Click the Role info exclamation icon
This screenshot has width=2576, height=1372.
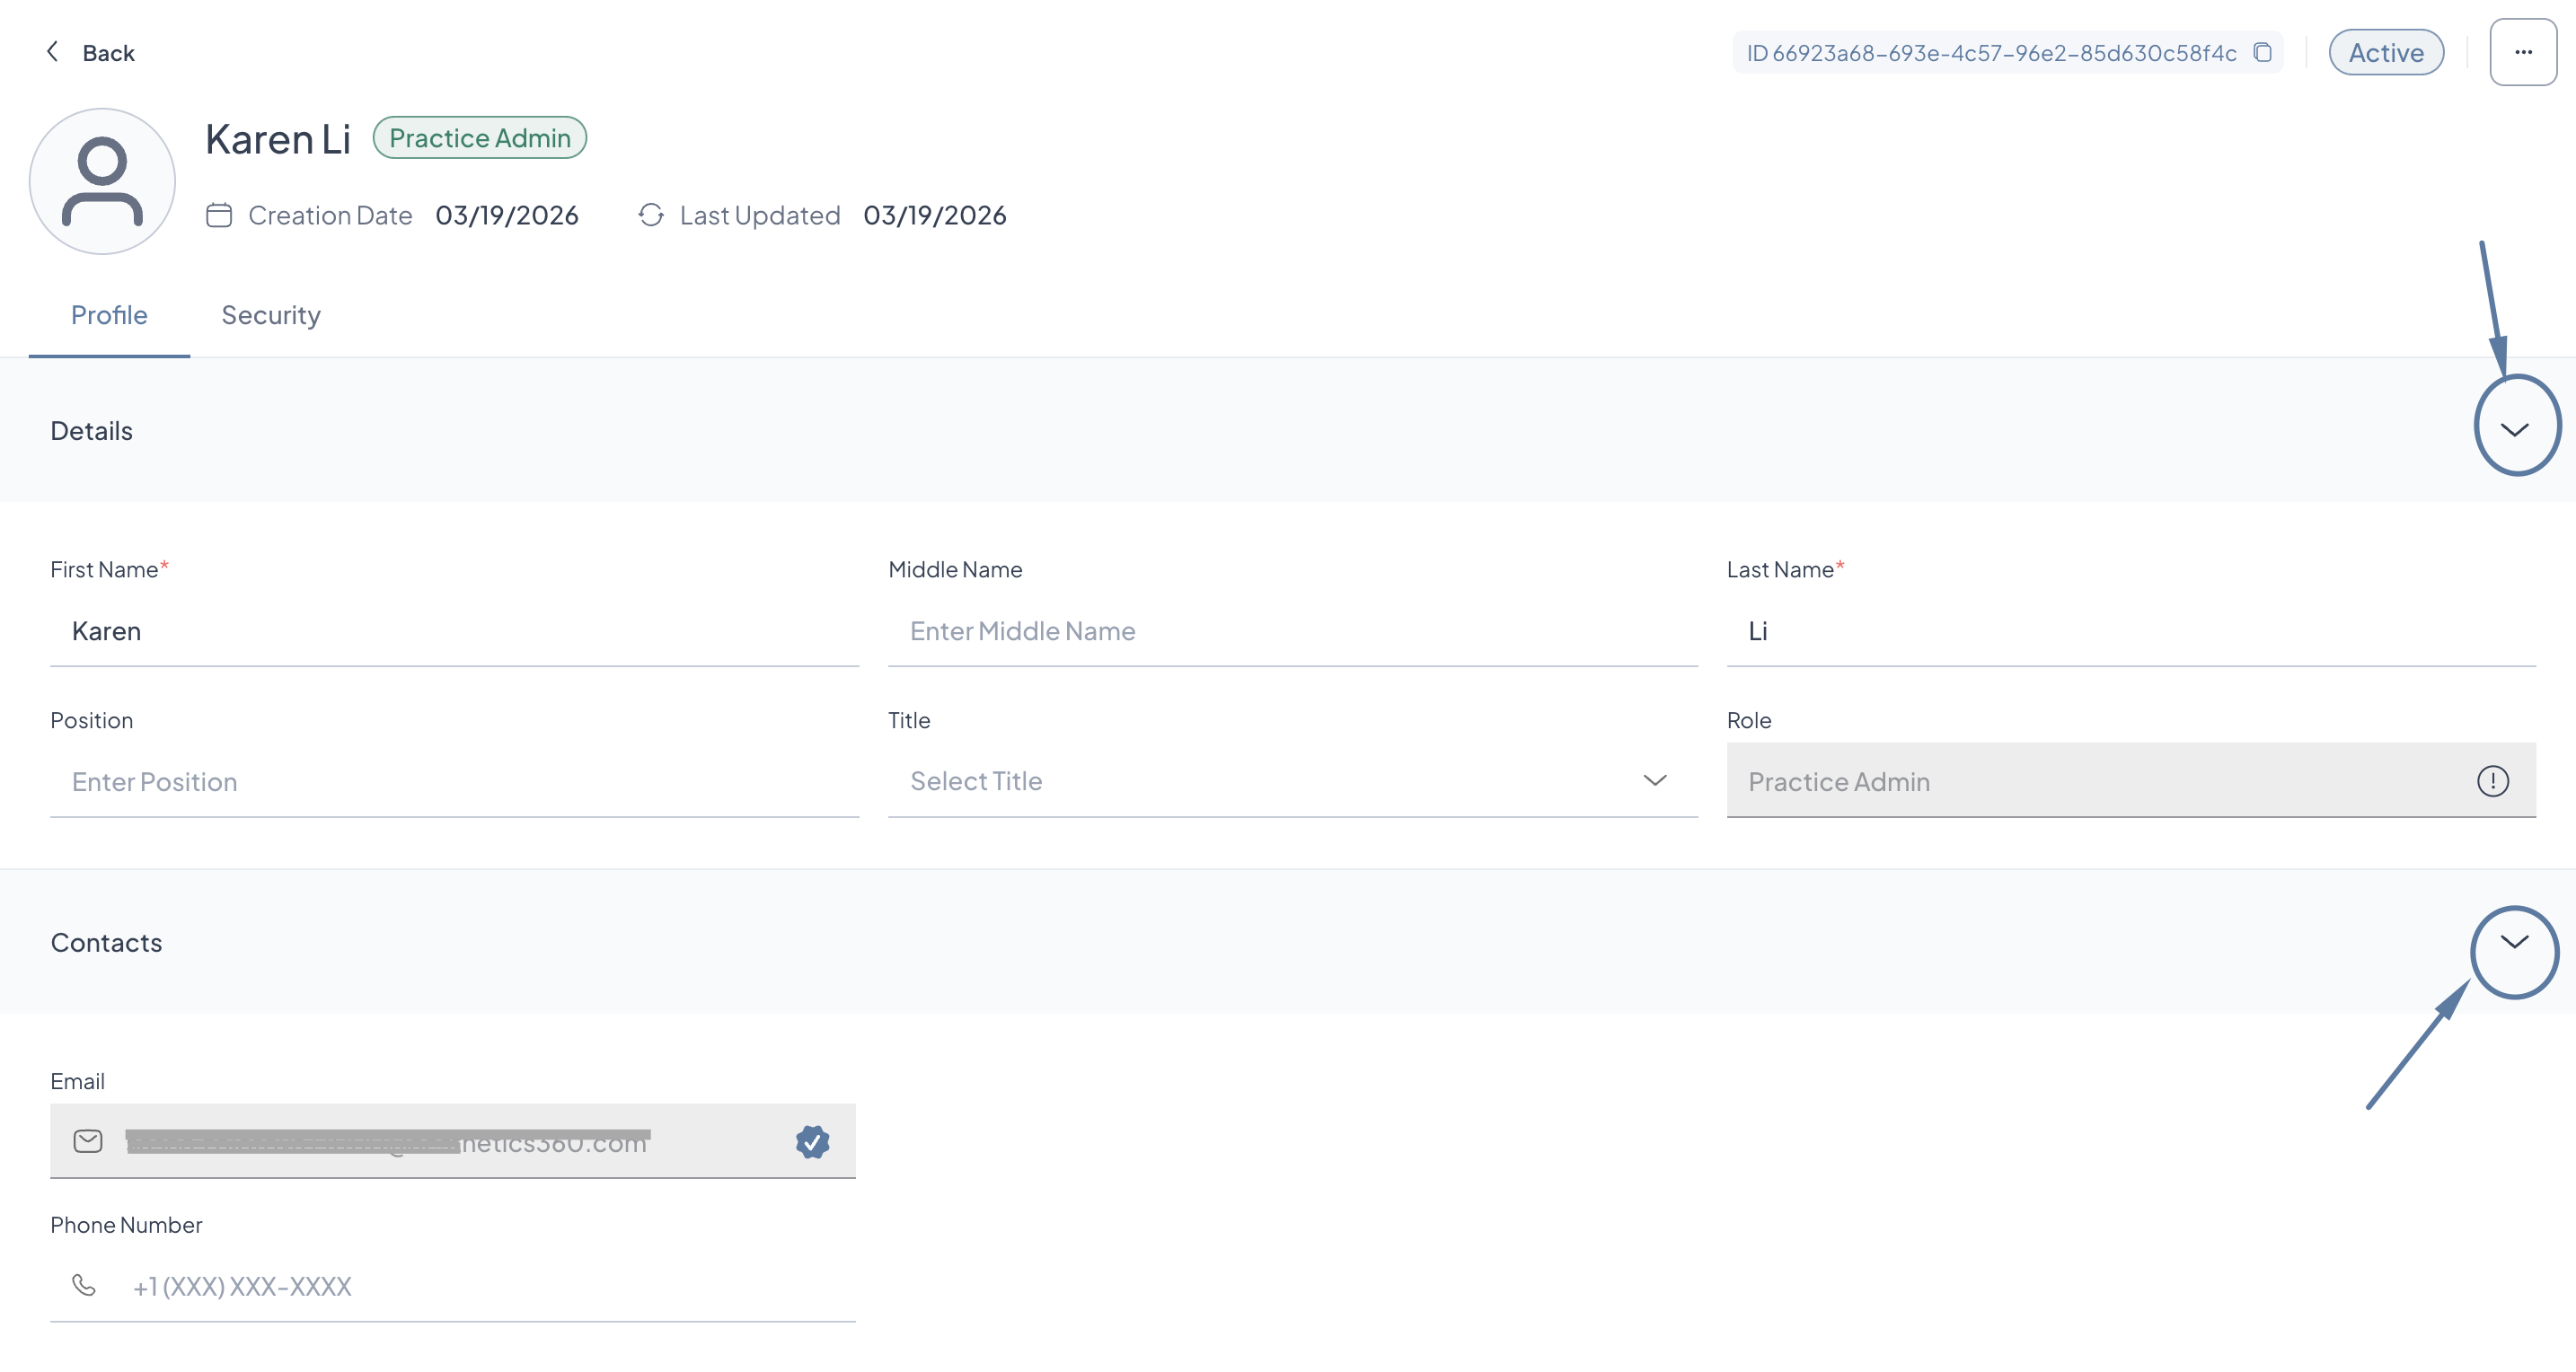pos(2492,781)
